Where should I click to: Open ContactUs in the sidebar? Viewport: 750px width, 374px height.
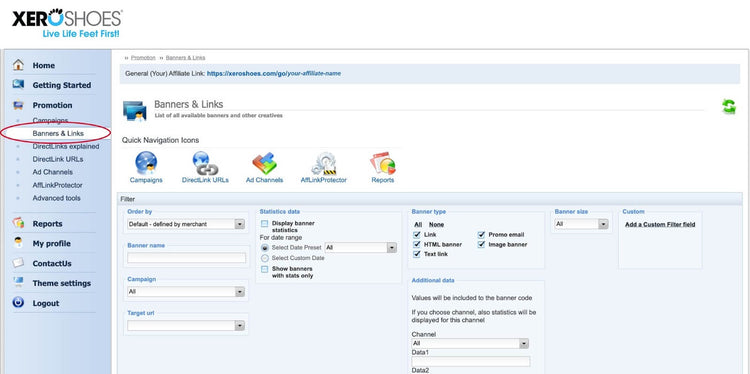[52, 264]
